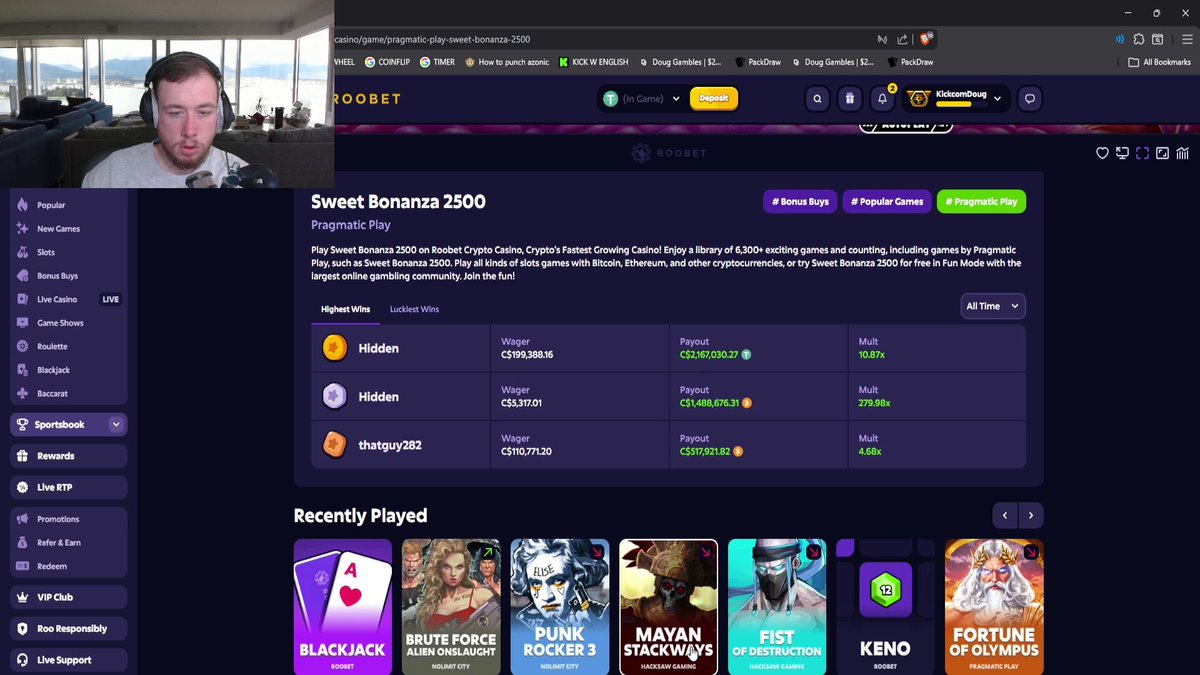Expand the KickcomDoug account chevron
Viewport: 1200px width, 675px height.
[x=997, y=99]
